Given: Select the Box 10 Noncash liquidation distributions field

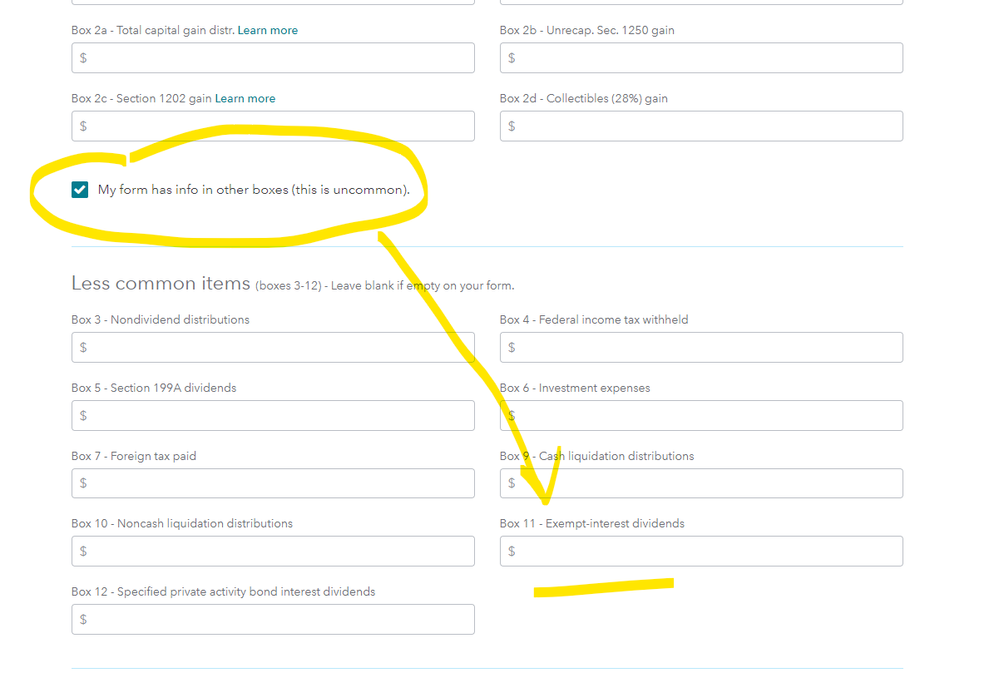Looking at the screenshot, I should pos(273,552).
